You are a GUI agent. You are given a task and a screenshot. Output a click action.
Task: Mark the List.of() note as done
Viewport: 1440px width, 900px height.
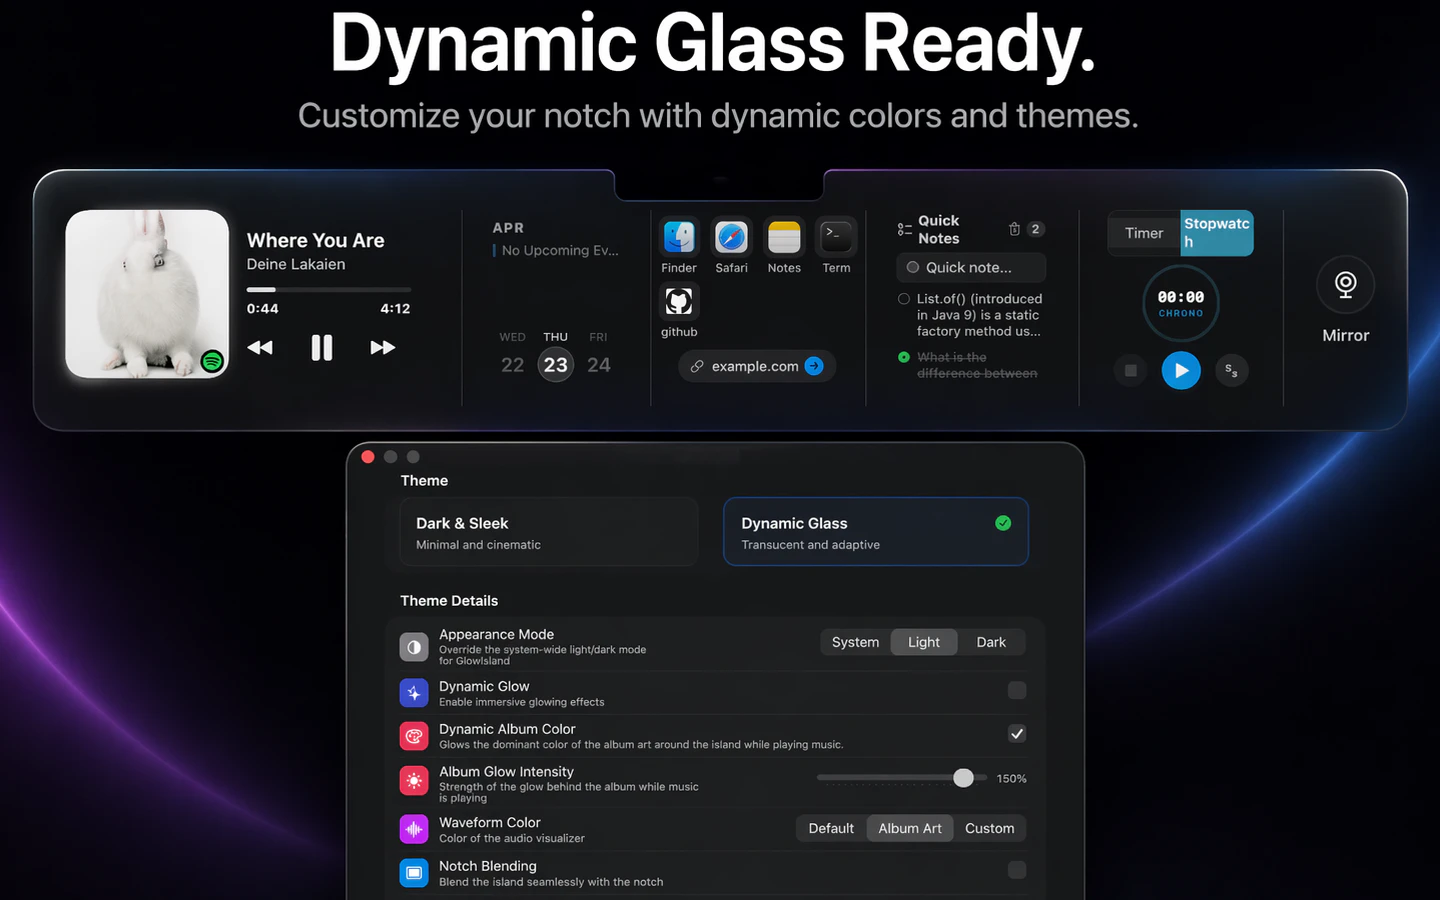pos(904,299)
